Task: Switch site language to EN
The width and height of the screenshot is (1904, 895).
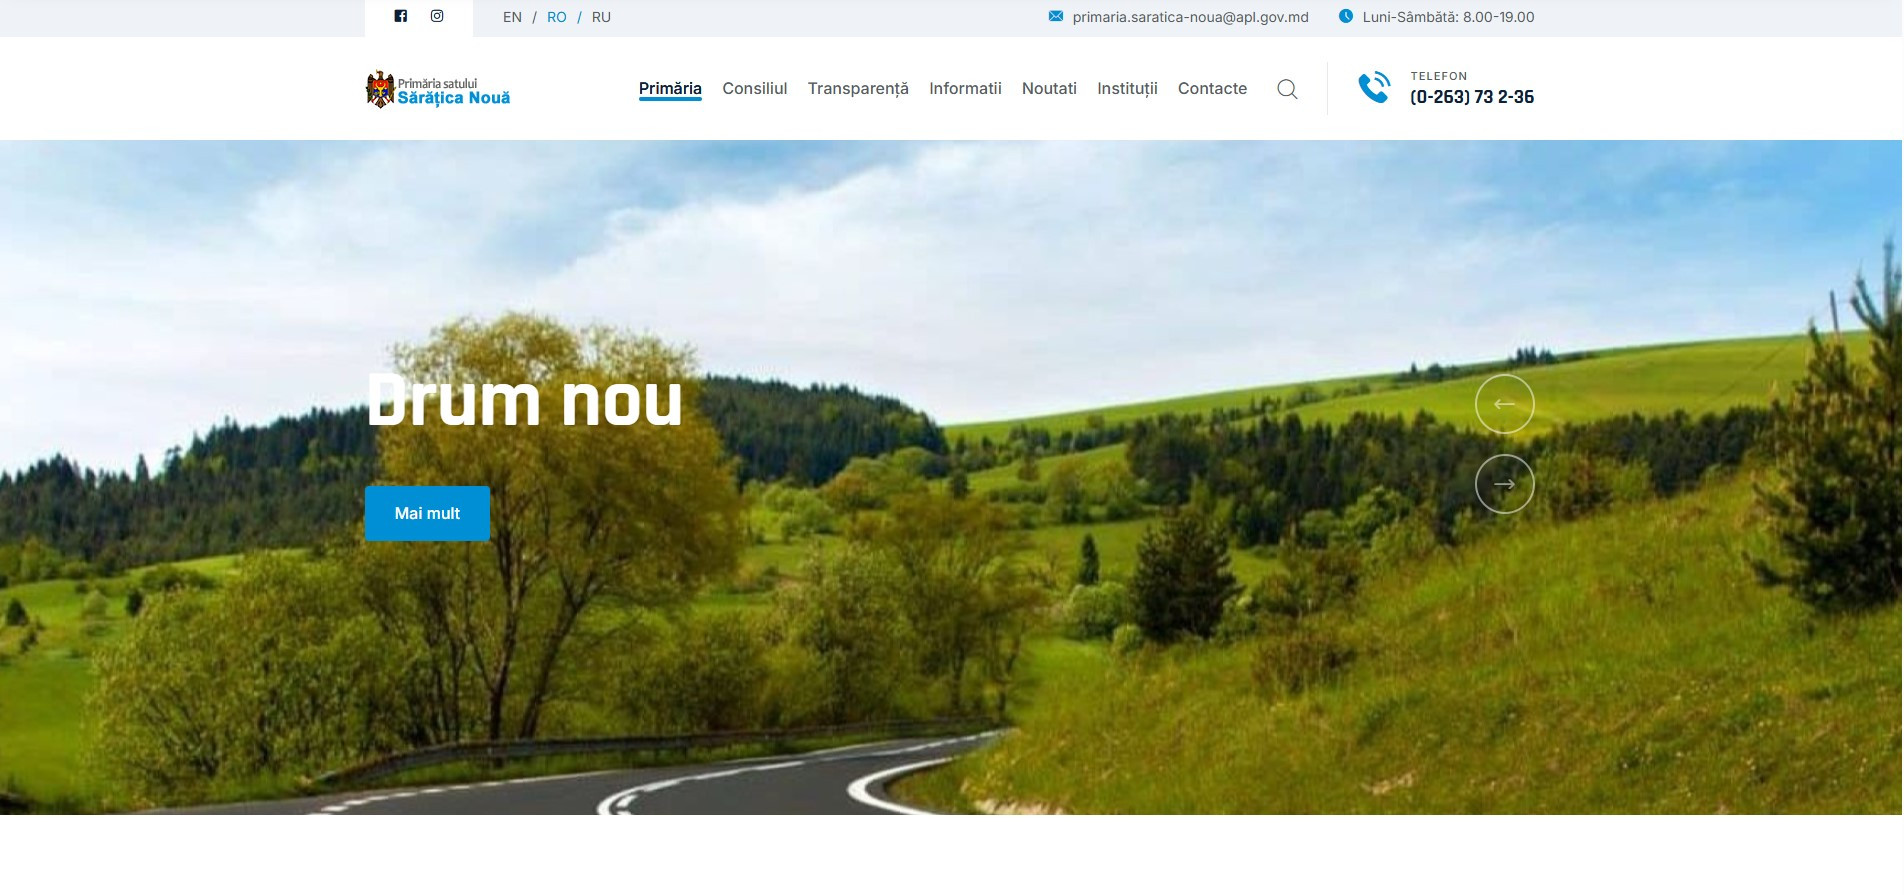Action: tap(512, 17)
